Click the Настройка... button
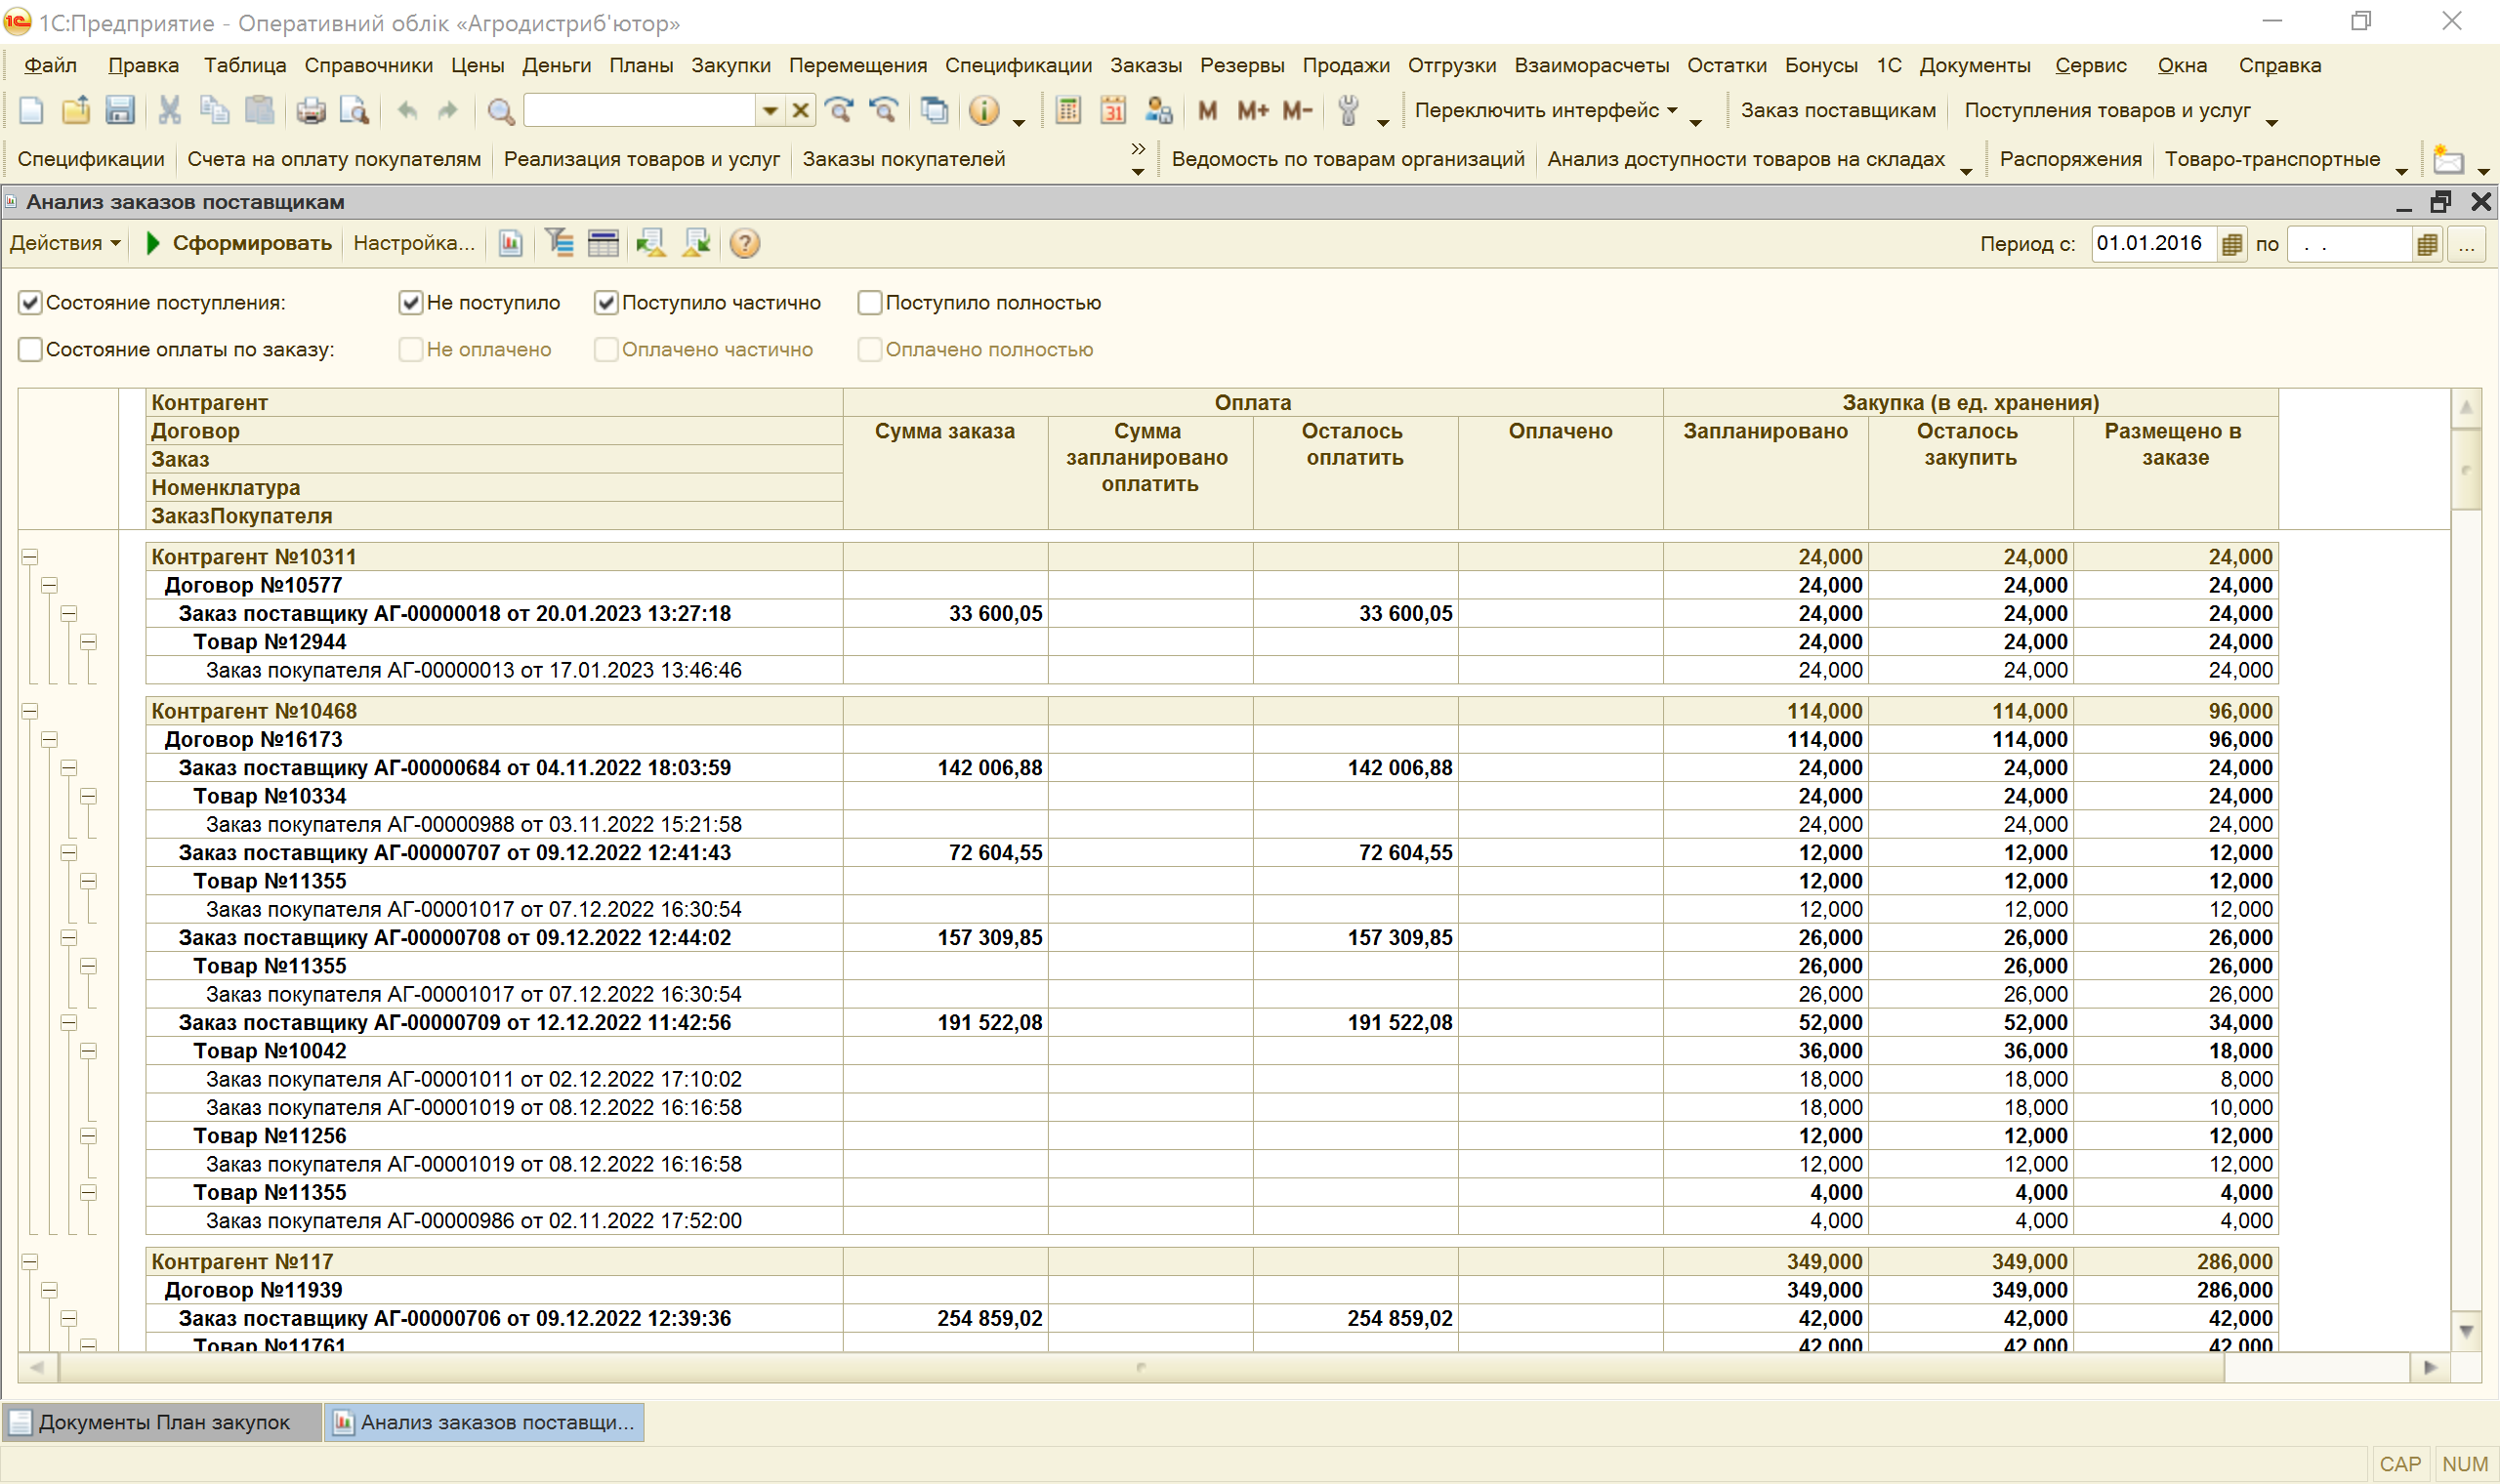Viewport: 2500px width, 1484px height. 413,244
